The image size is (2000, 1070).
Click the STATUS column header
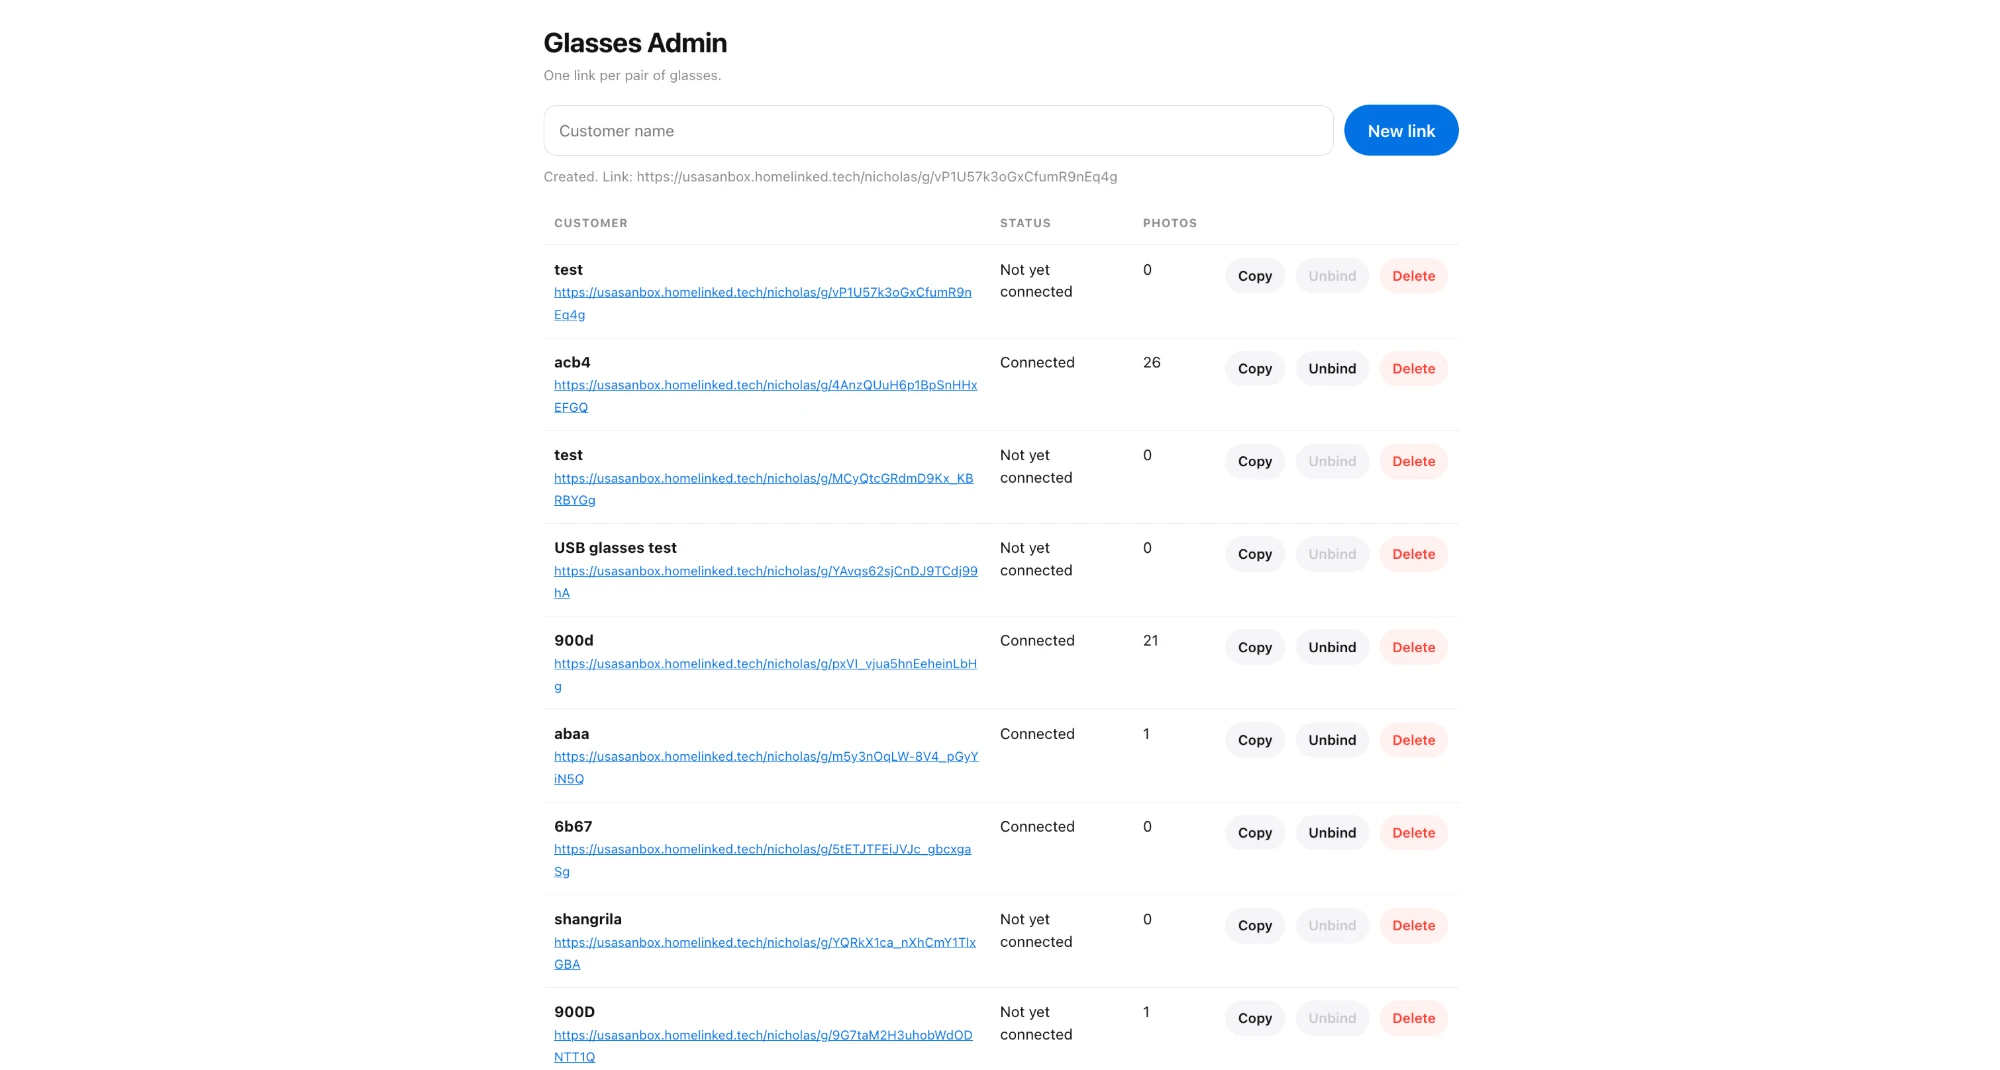[1025, 223]
